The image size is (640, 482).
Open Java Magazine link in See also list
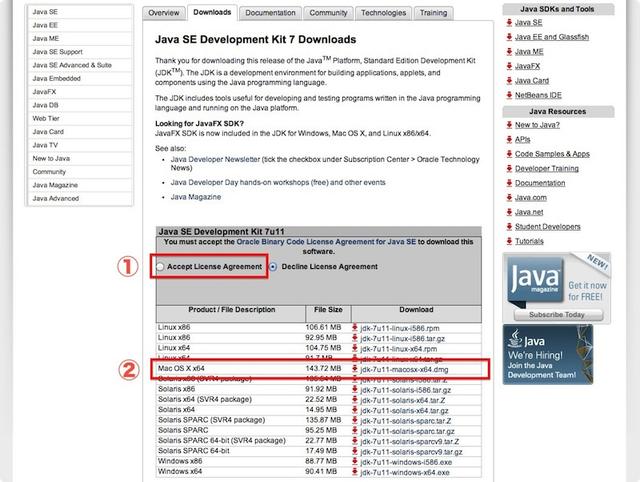(x=196, y=197)
